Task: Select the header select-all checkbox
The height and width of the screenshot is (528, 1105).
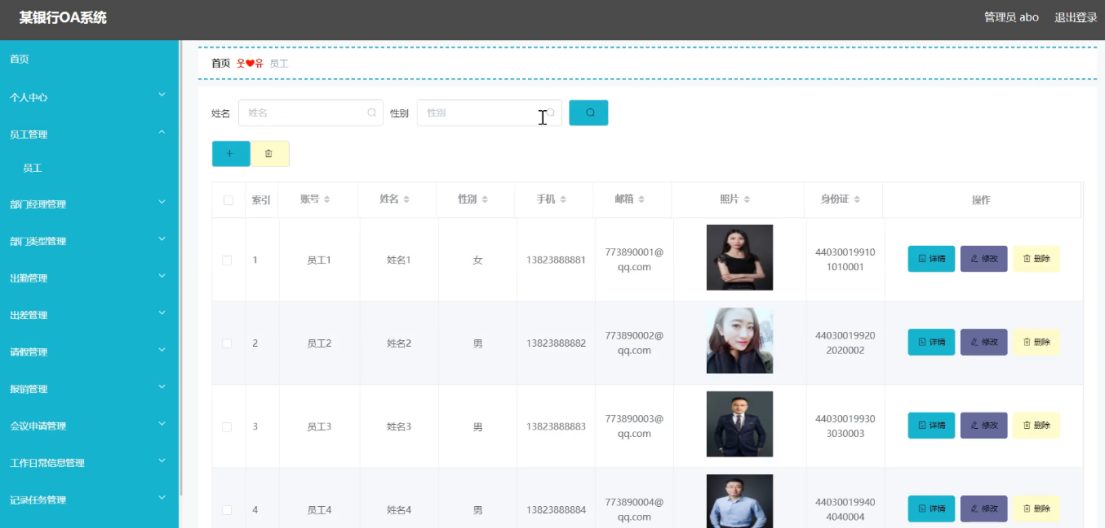Action: pyautogui.click(x=228, y=200)
